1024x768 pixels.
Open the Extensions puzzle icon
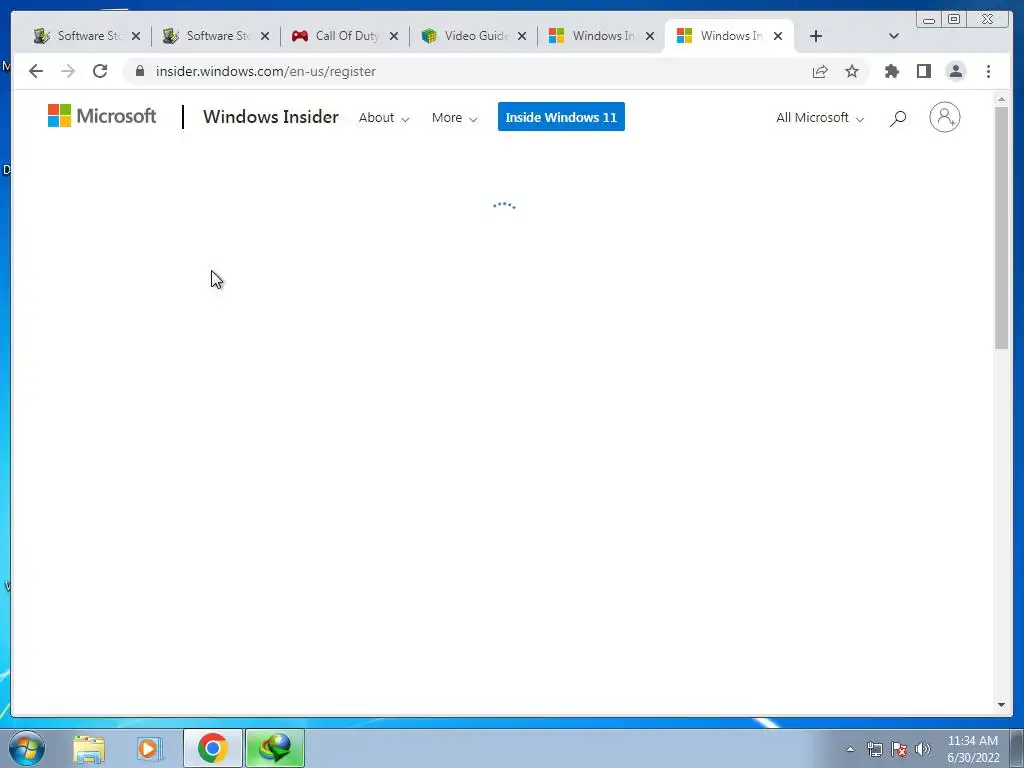click(891, 71)
